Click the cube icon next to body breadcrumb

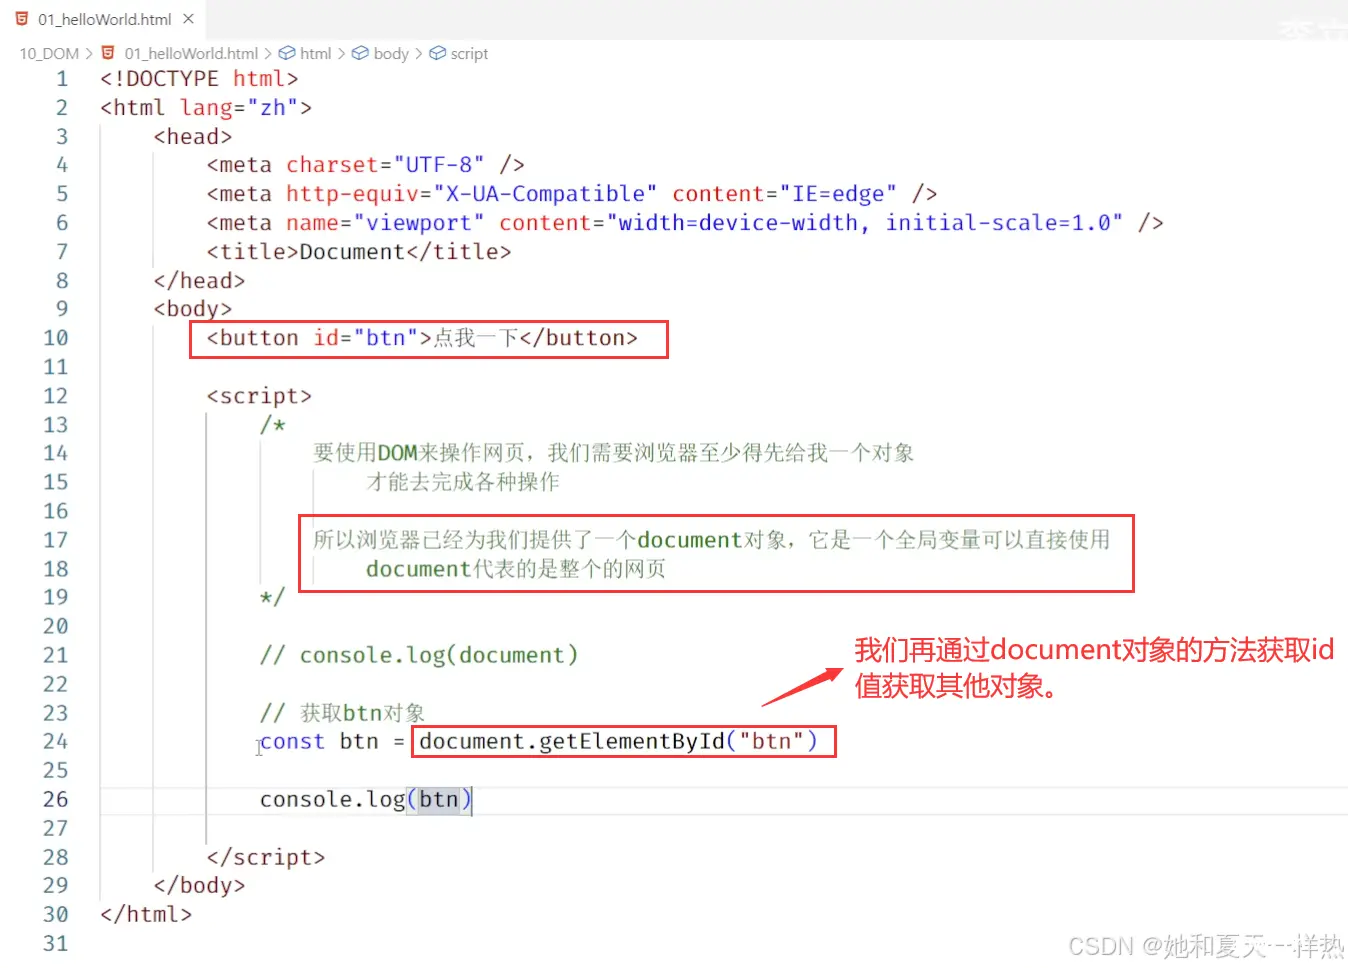tap(360, 53)
